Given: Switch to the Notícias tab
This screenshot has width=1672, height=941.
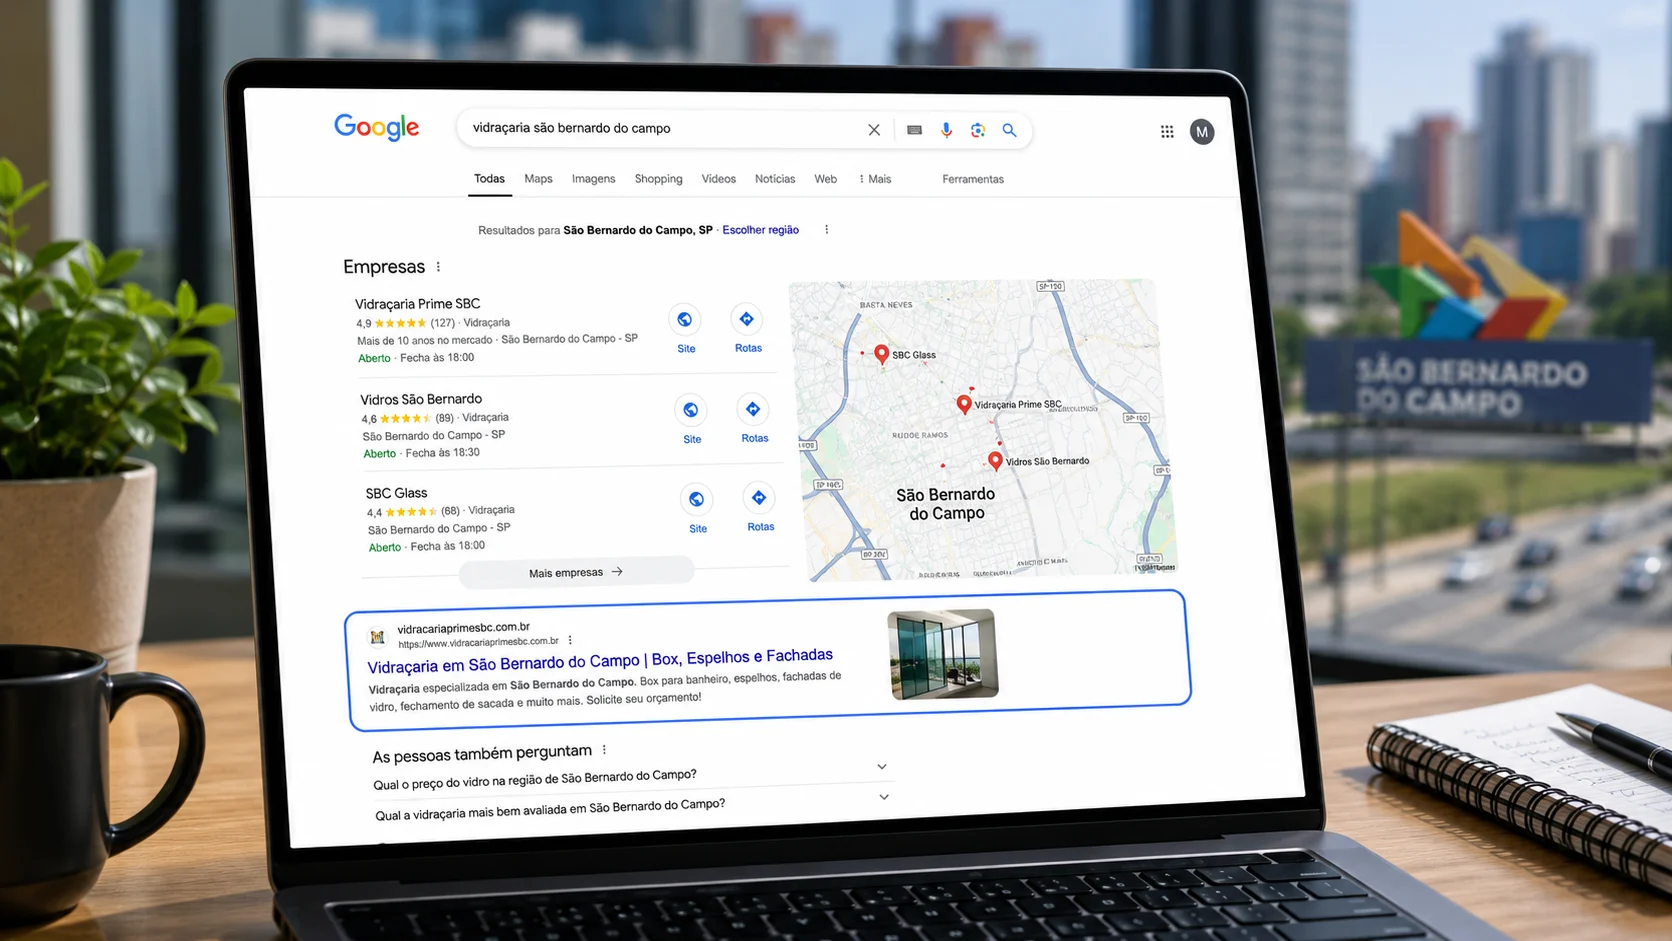Looking at the screenshot, I should click(x=775, y=179).
